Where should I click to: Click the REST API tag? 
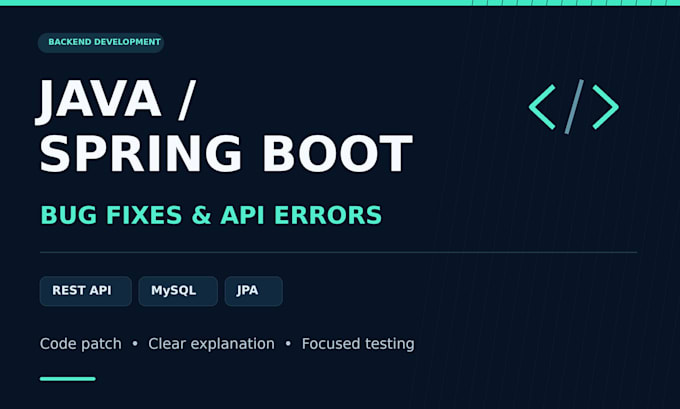85,291
